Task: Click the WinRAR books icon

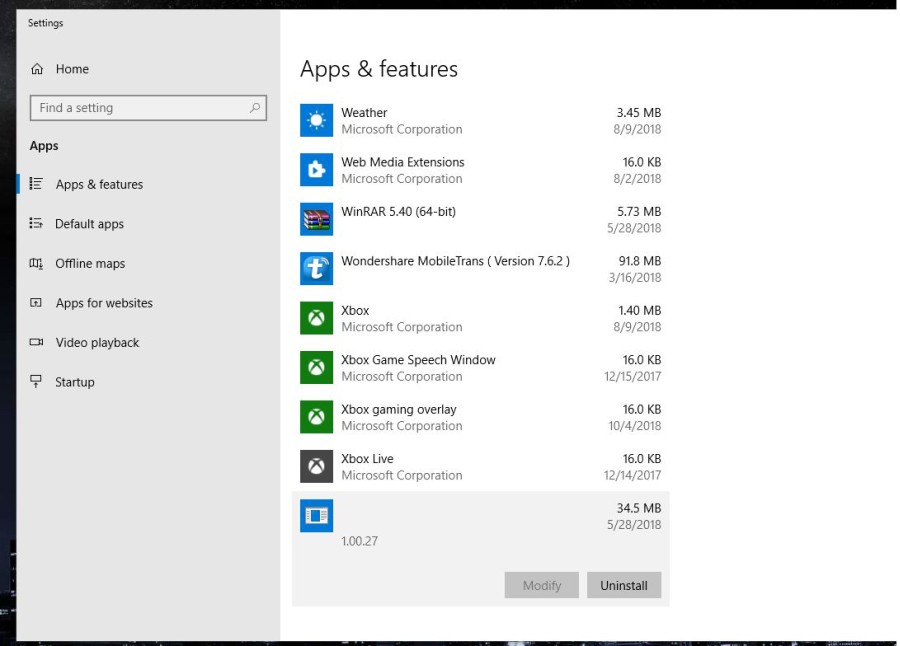Action: 316,219
